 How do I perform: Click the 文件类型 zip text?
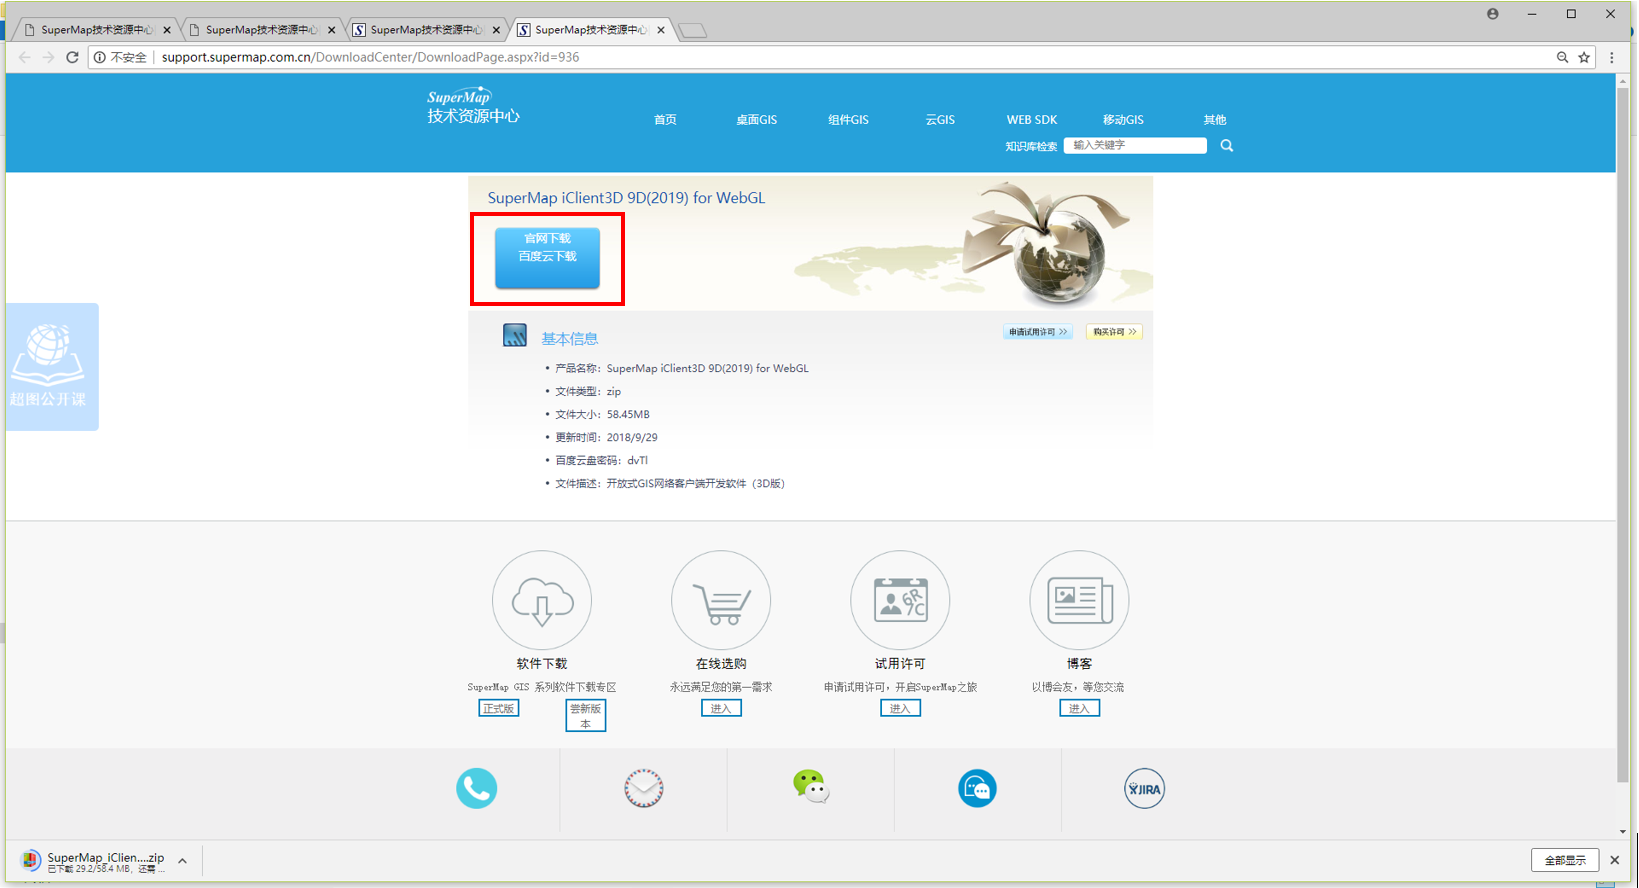click(x=588, y=391)
